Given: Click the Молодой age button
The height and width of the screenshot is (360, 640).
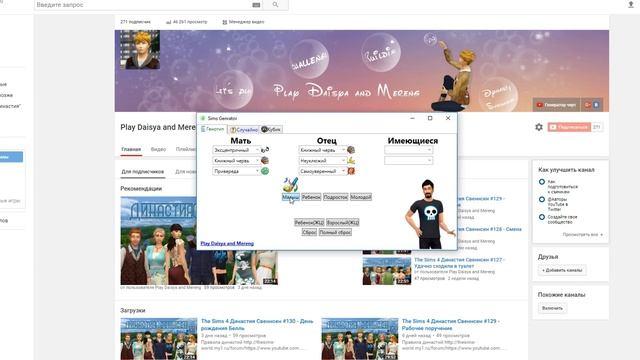Looking at the screenshot, I should click(361, 197).
